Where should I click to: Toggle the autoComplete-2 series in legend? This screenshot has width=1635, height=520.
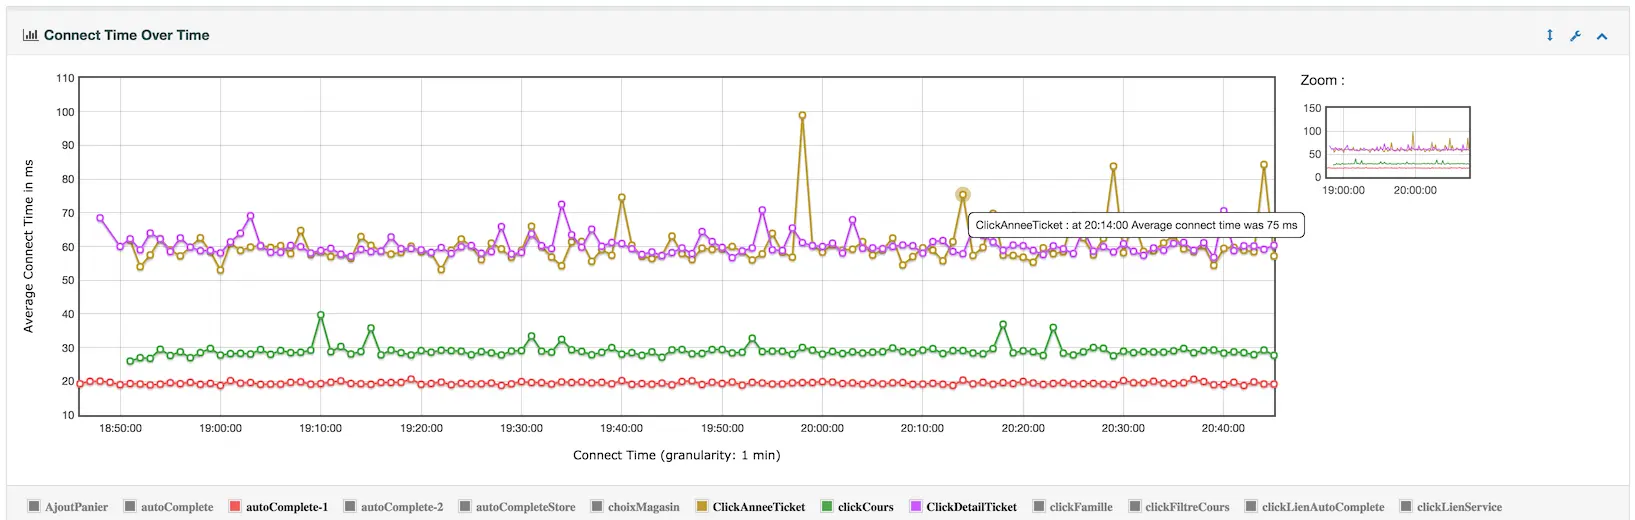394,507
